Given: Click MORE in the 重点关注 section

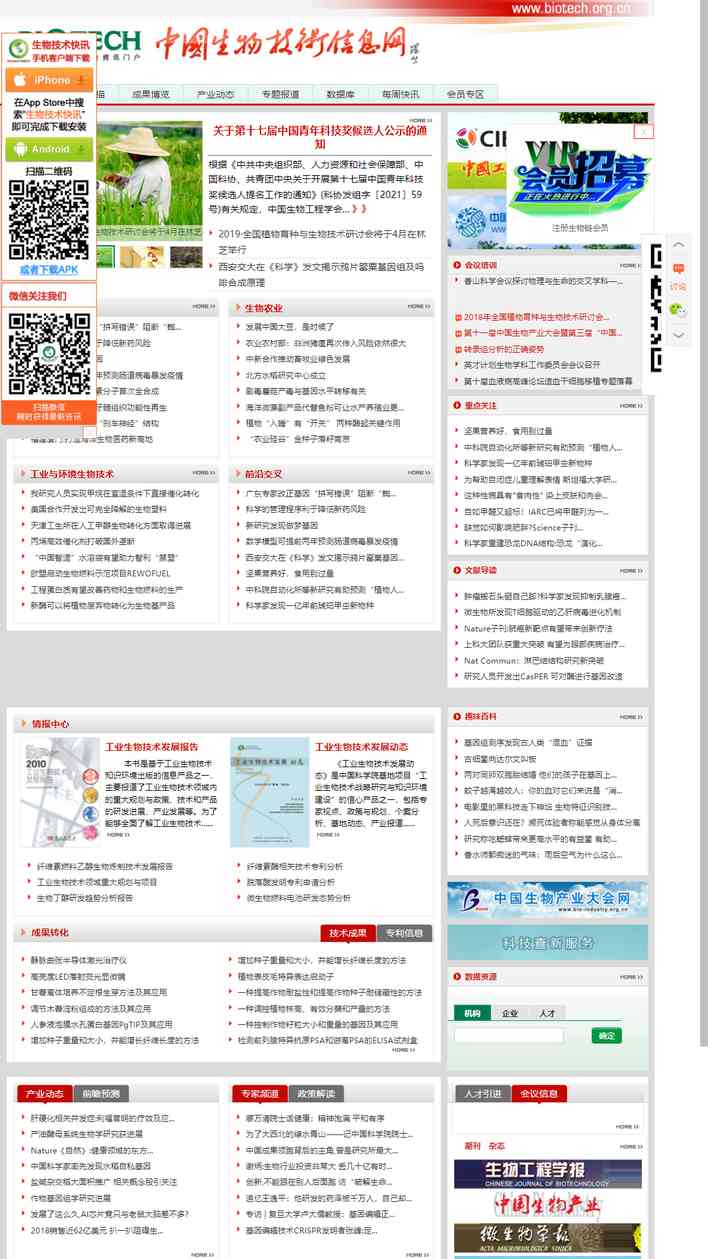Looking at the screenshot, I should pos(630,406).
